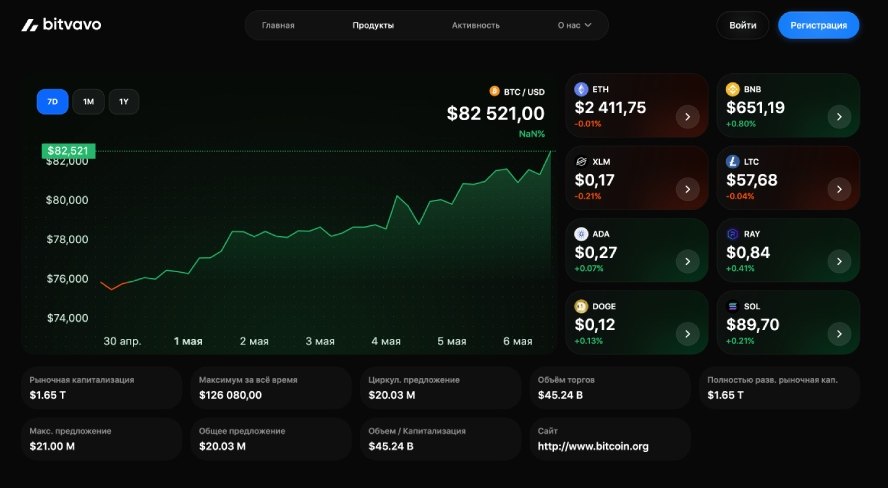Click the Объём торгов stat card
Image resolution: width=888 pixels, height=488 pixels.
[x=609, y=388]
